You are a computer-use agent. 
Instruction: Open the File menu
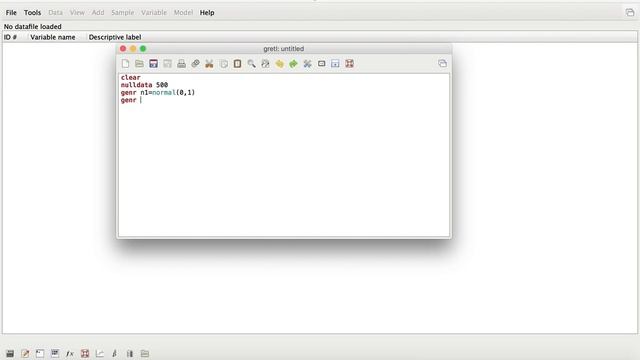coord(11,13)
